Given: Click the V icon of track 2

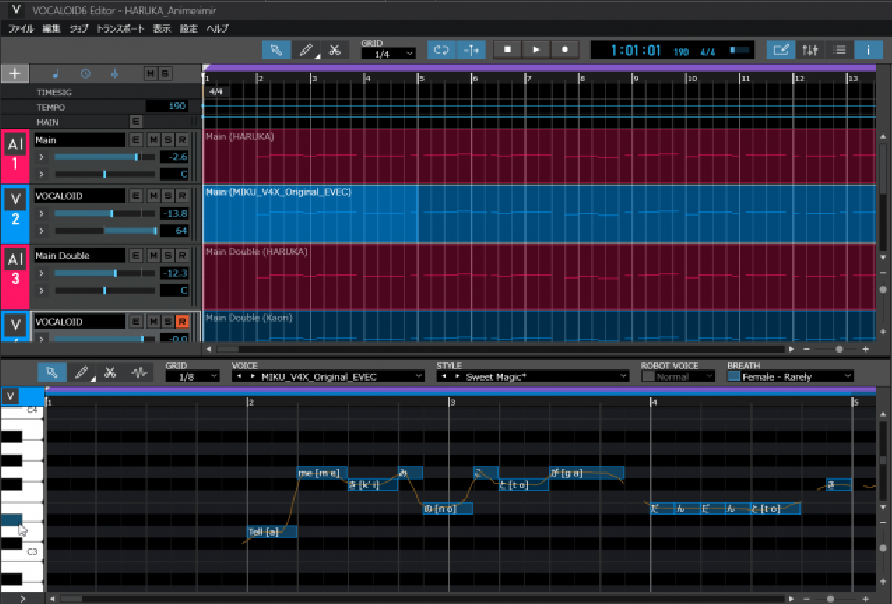Looking at the screenshot, I should [15, 199].
